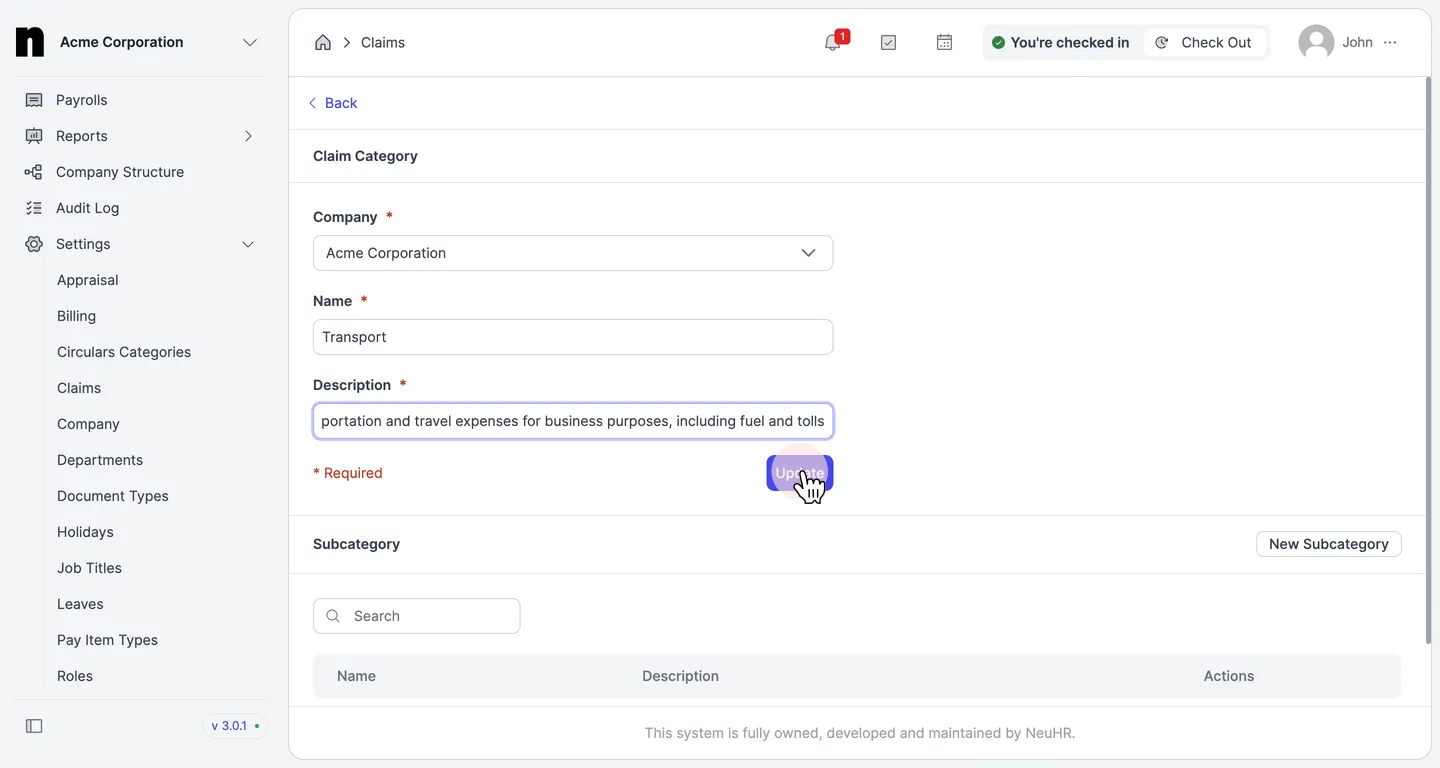Open the Acme Corporation company switcher chevron
The width and height of the screenshot is (1440, 768).
(x=250, y=42)
